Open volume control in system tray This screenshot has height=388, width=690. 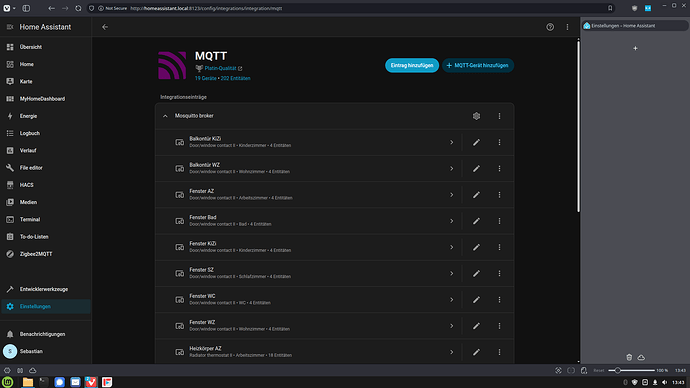(664, 382)
